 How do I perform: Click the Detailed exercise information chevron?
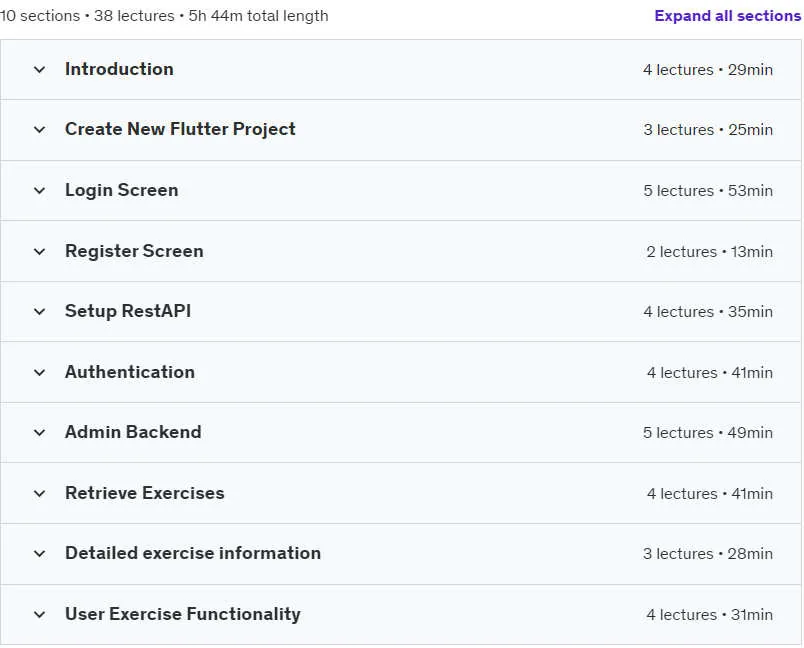click(x=39, y=554)
